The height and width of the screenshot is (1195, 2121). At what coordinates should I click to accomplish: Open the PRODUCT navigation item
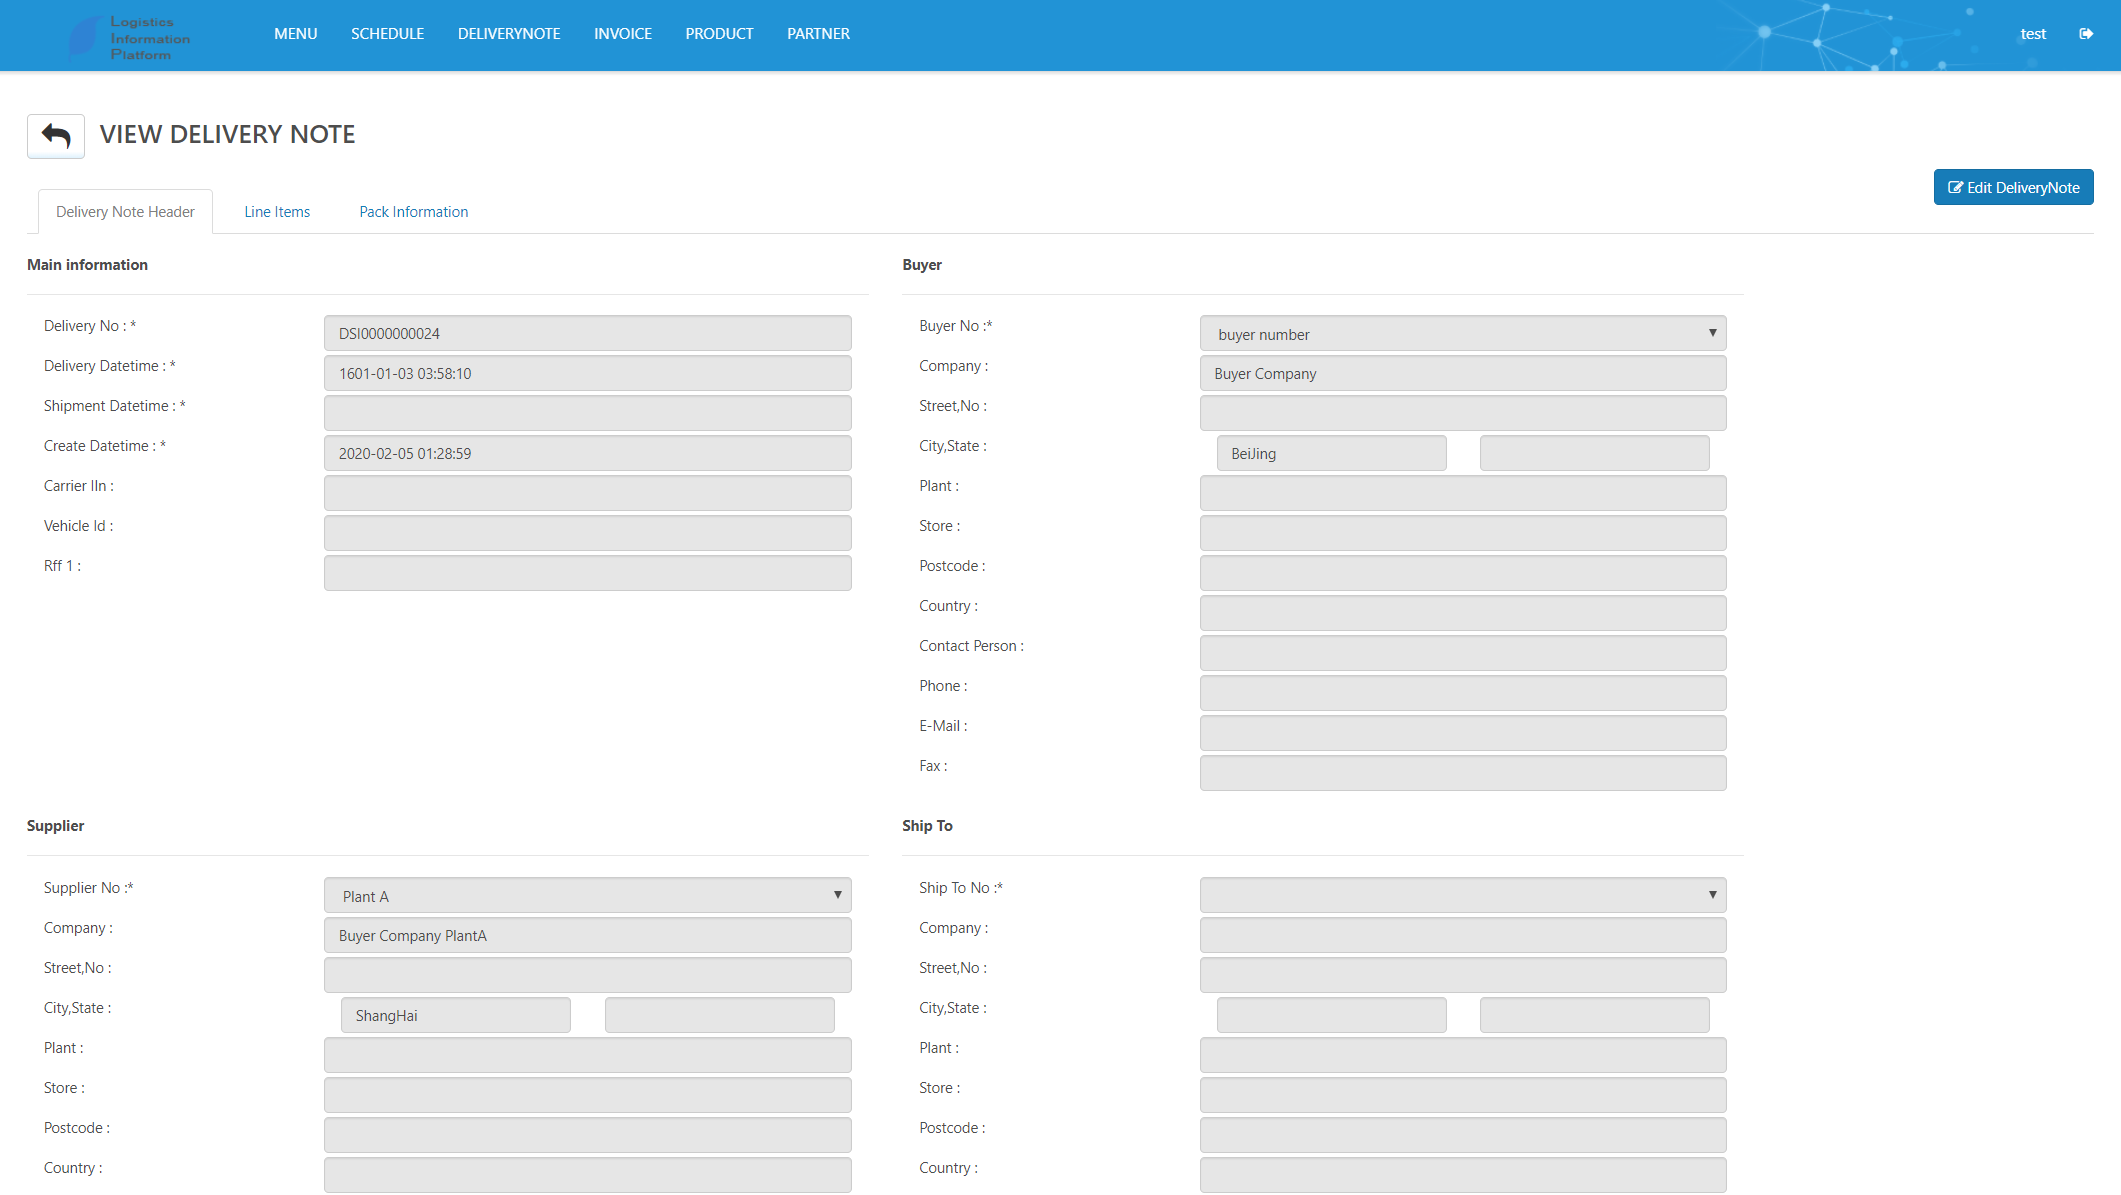(719, 34)
